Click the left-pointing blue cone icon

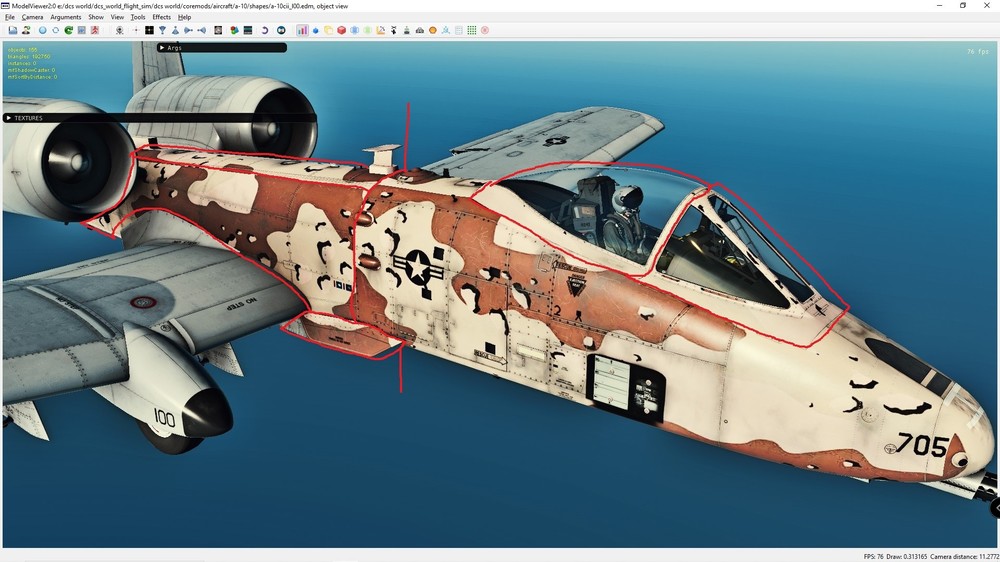click(202, 30)
